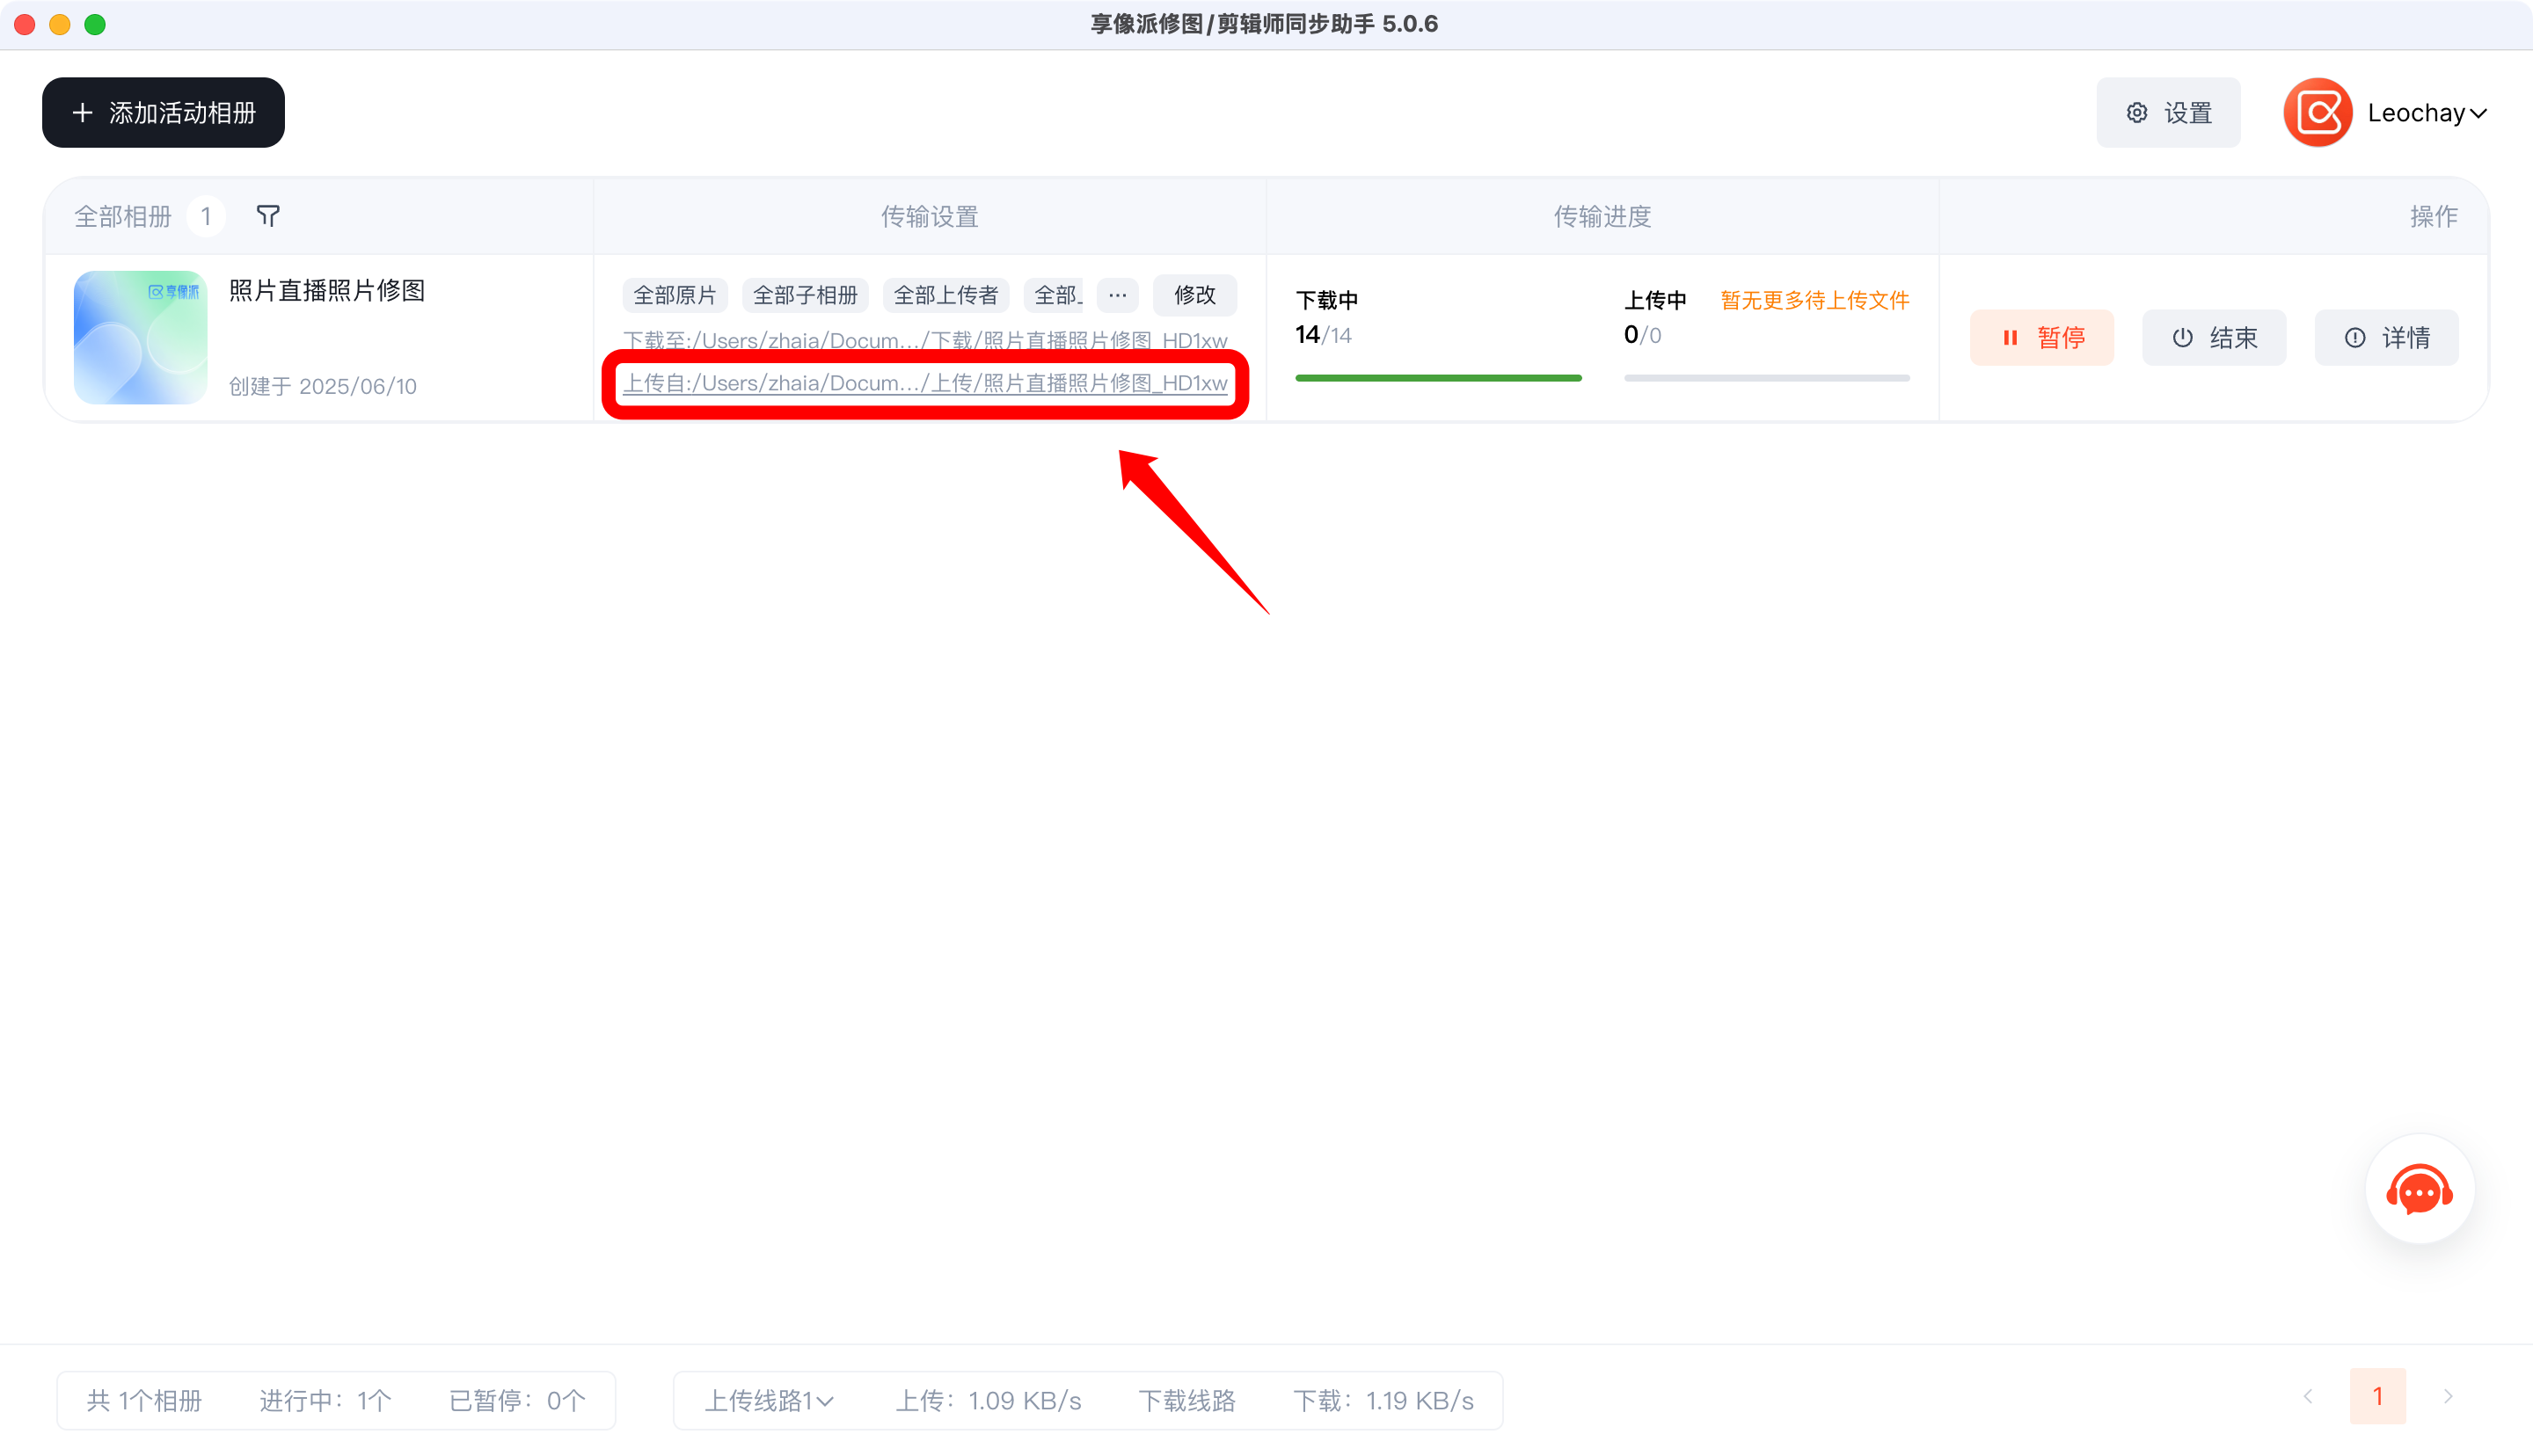Click the 添加活动相册 button
Viewport: 2533px width, 1456px height.
pyautogui.click(x=163, y=112)
